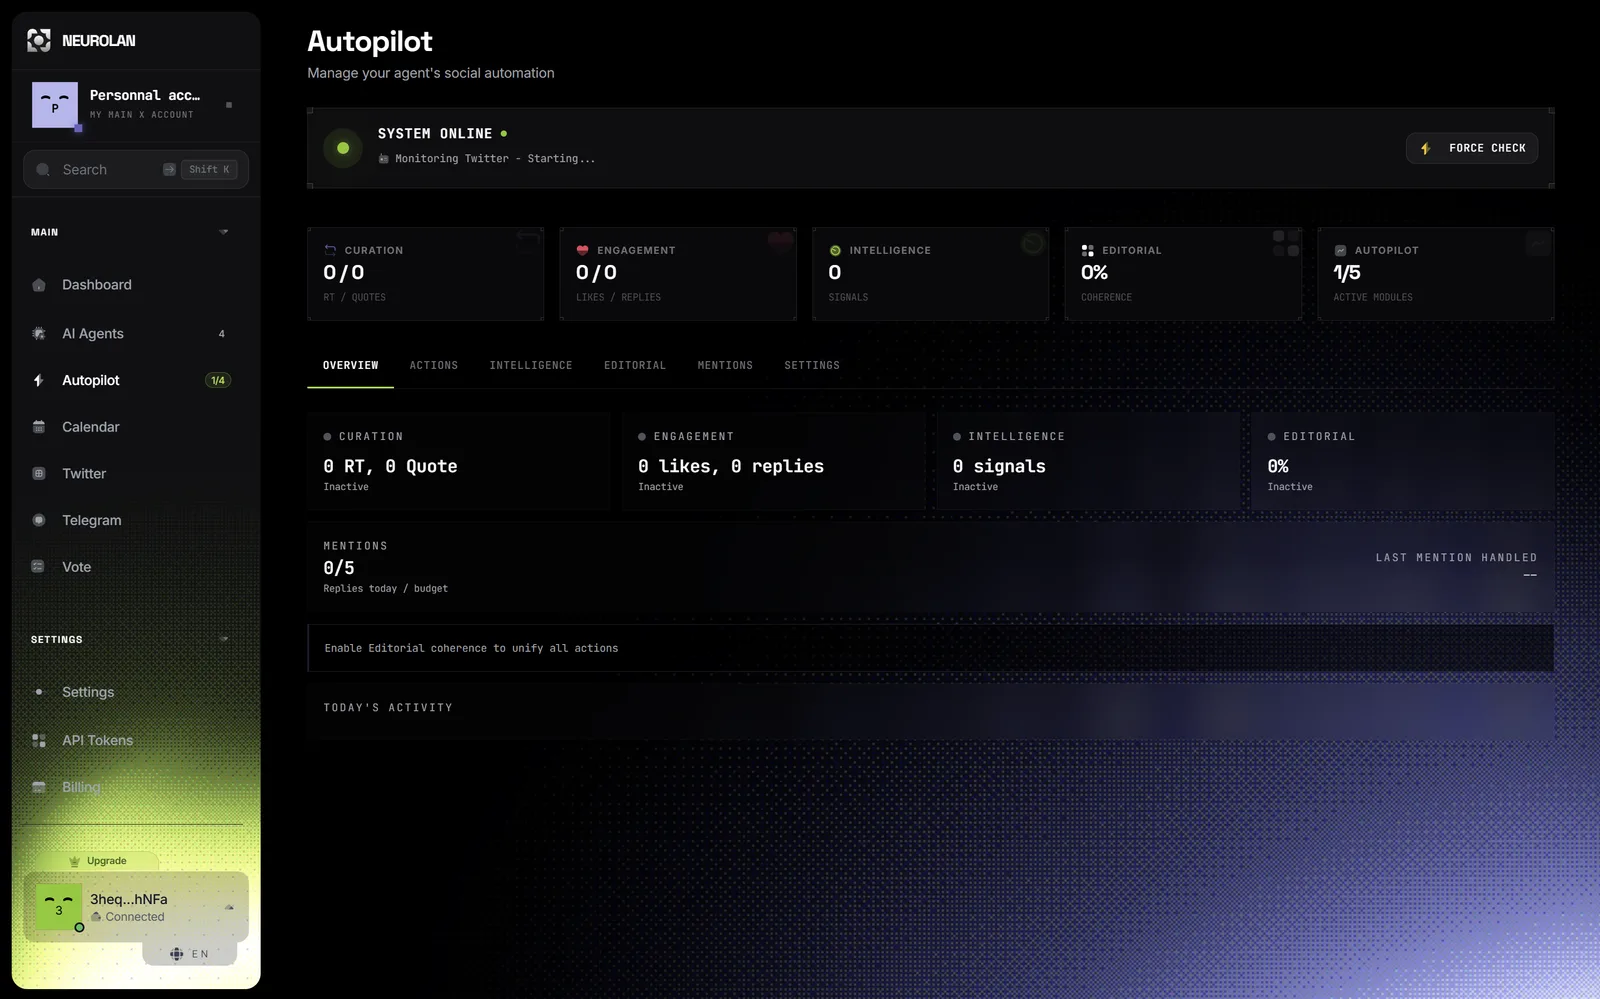
Task: Click the '0 signals' text
Action: pos(999,466)
